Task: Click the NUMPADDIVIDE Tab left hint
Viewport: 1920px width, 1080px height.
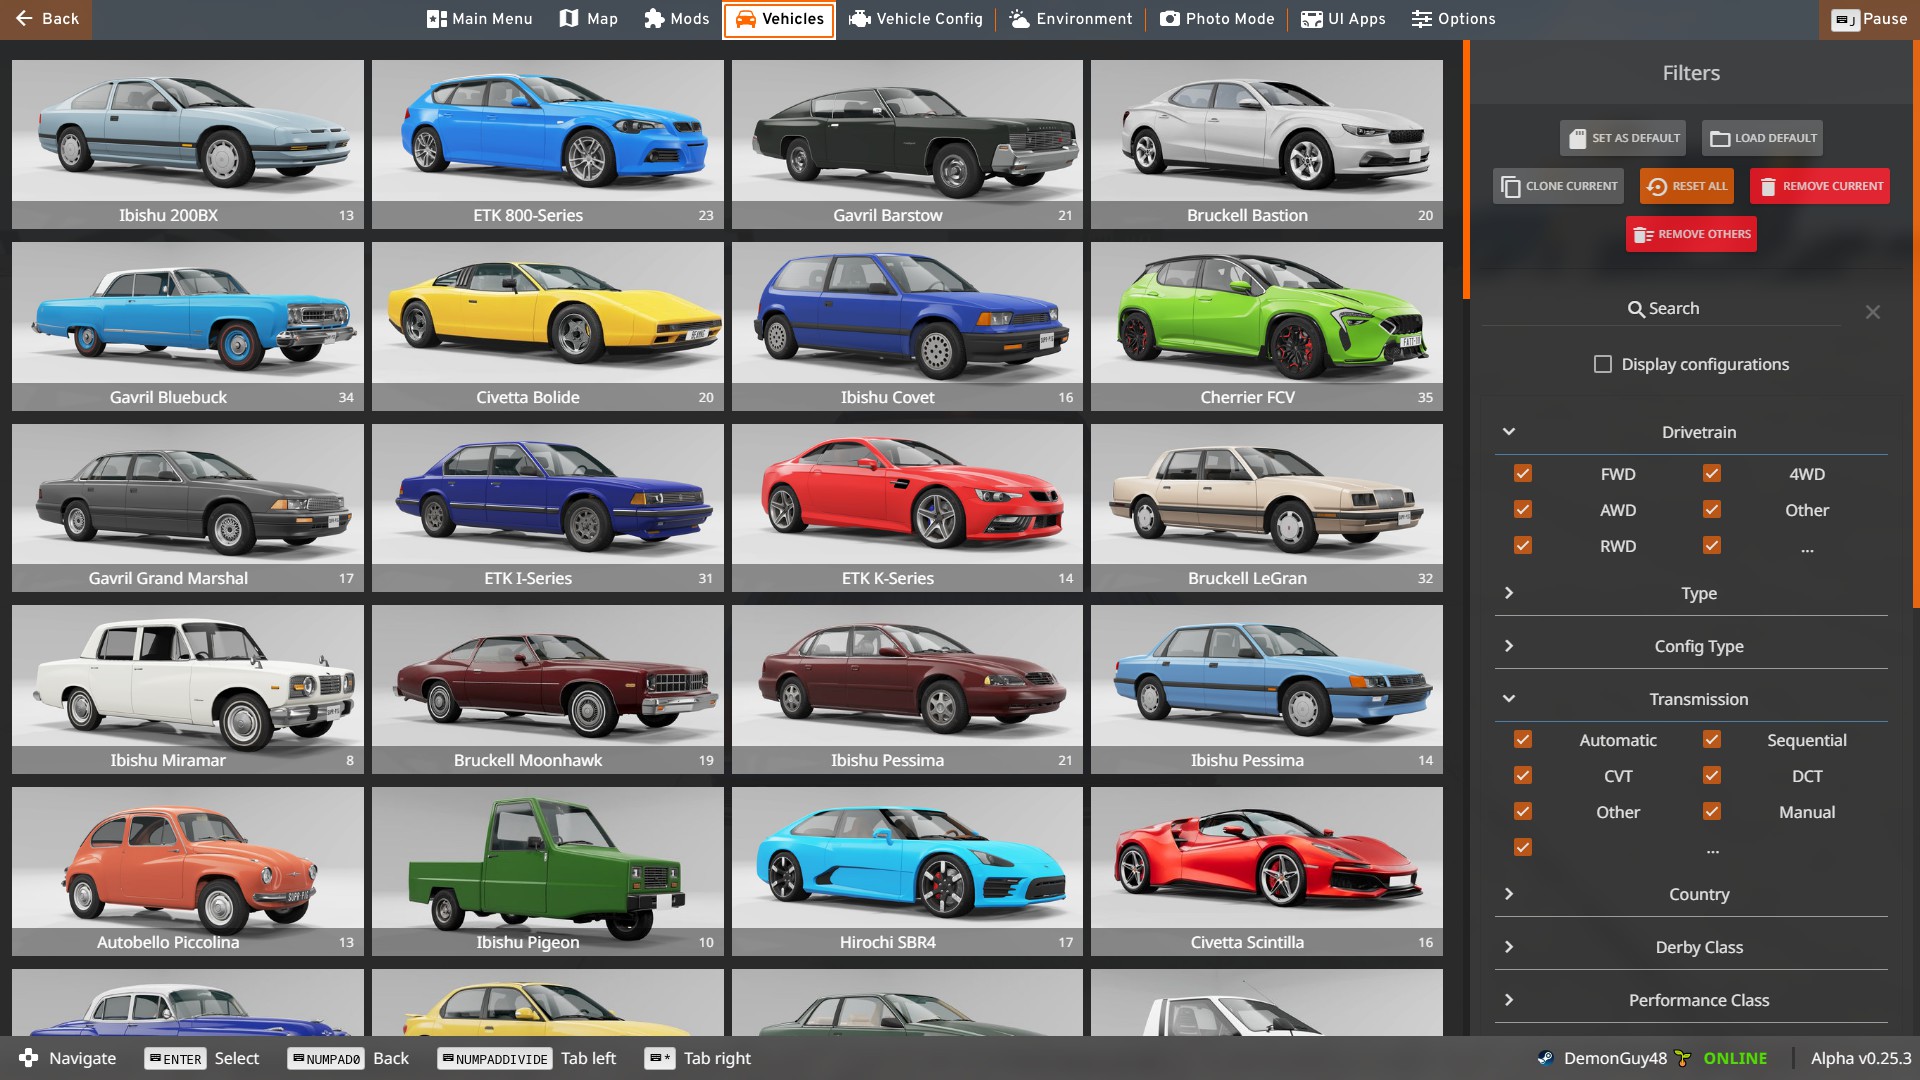Action: pyautogui.click(x=527, y=1058)
